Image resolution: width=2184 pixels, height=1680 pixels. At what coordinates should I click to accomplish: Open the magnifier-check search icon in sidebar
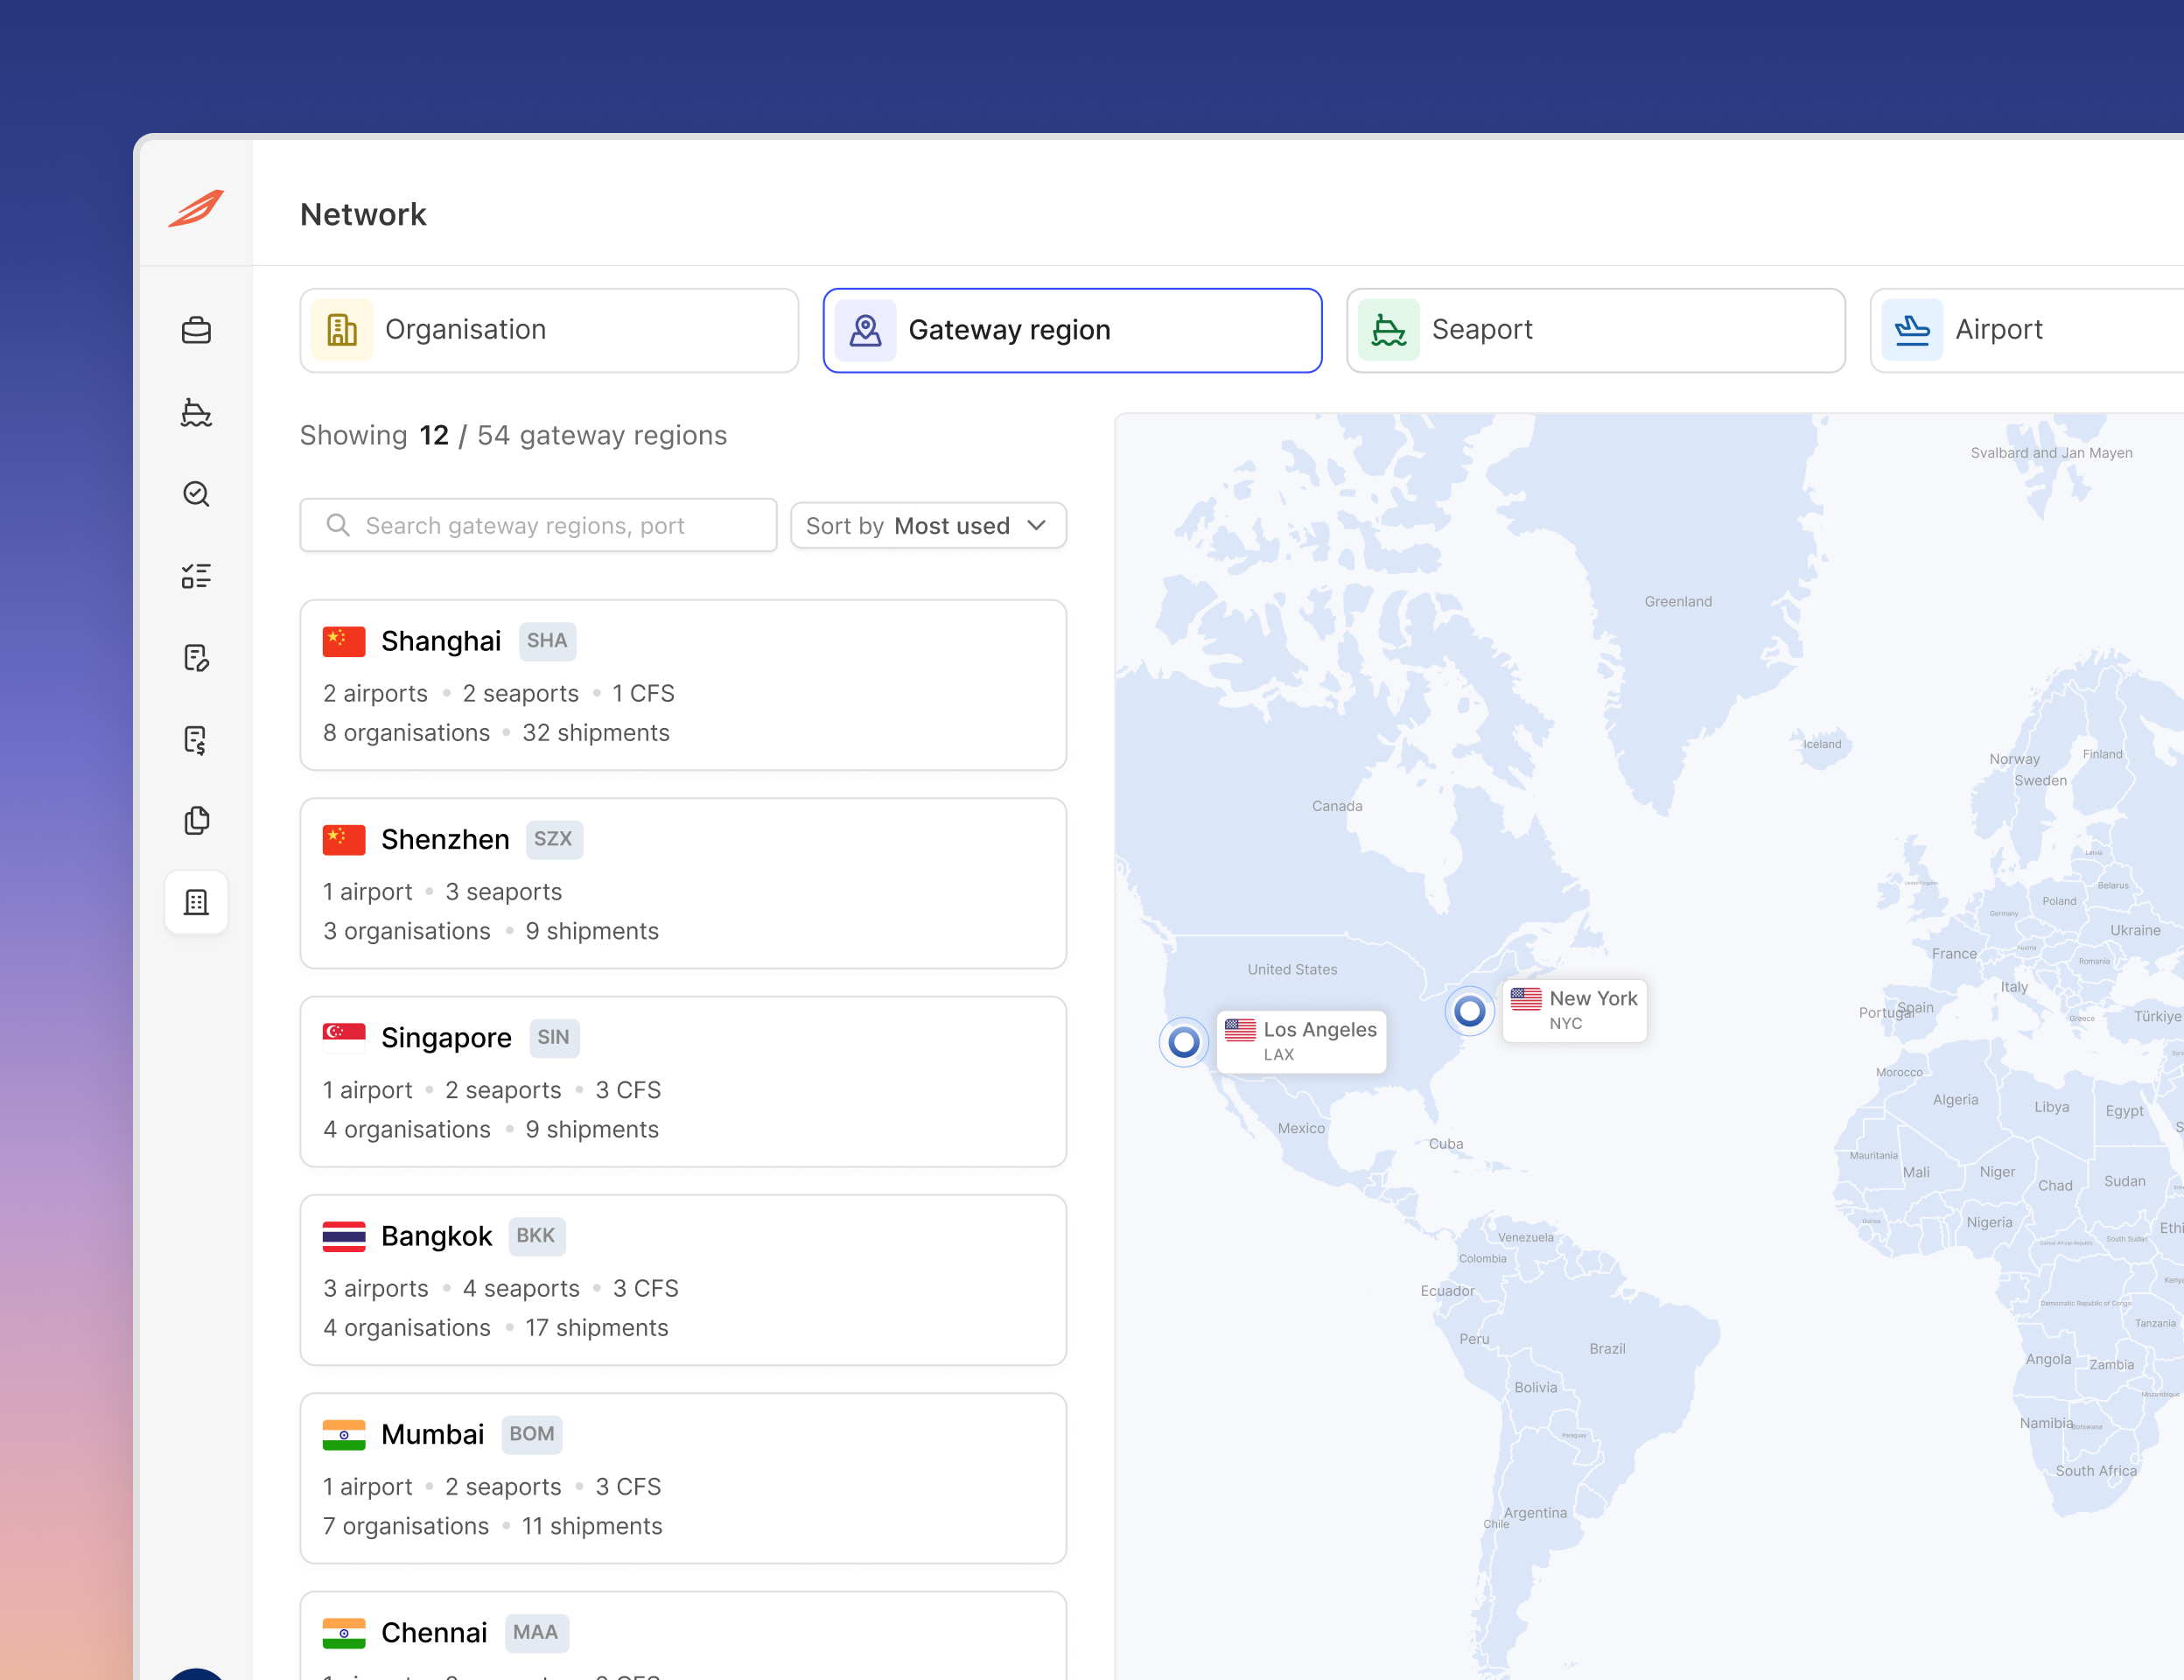196,494
